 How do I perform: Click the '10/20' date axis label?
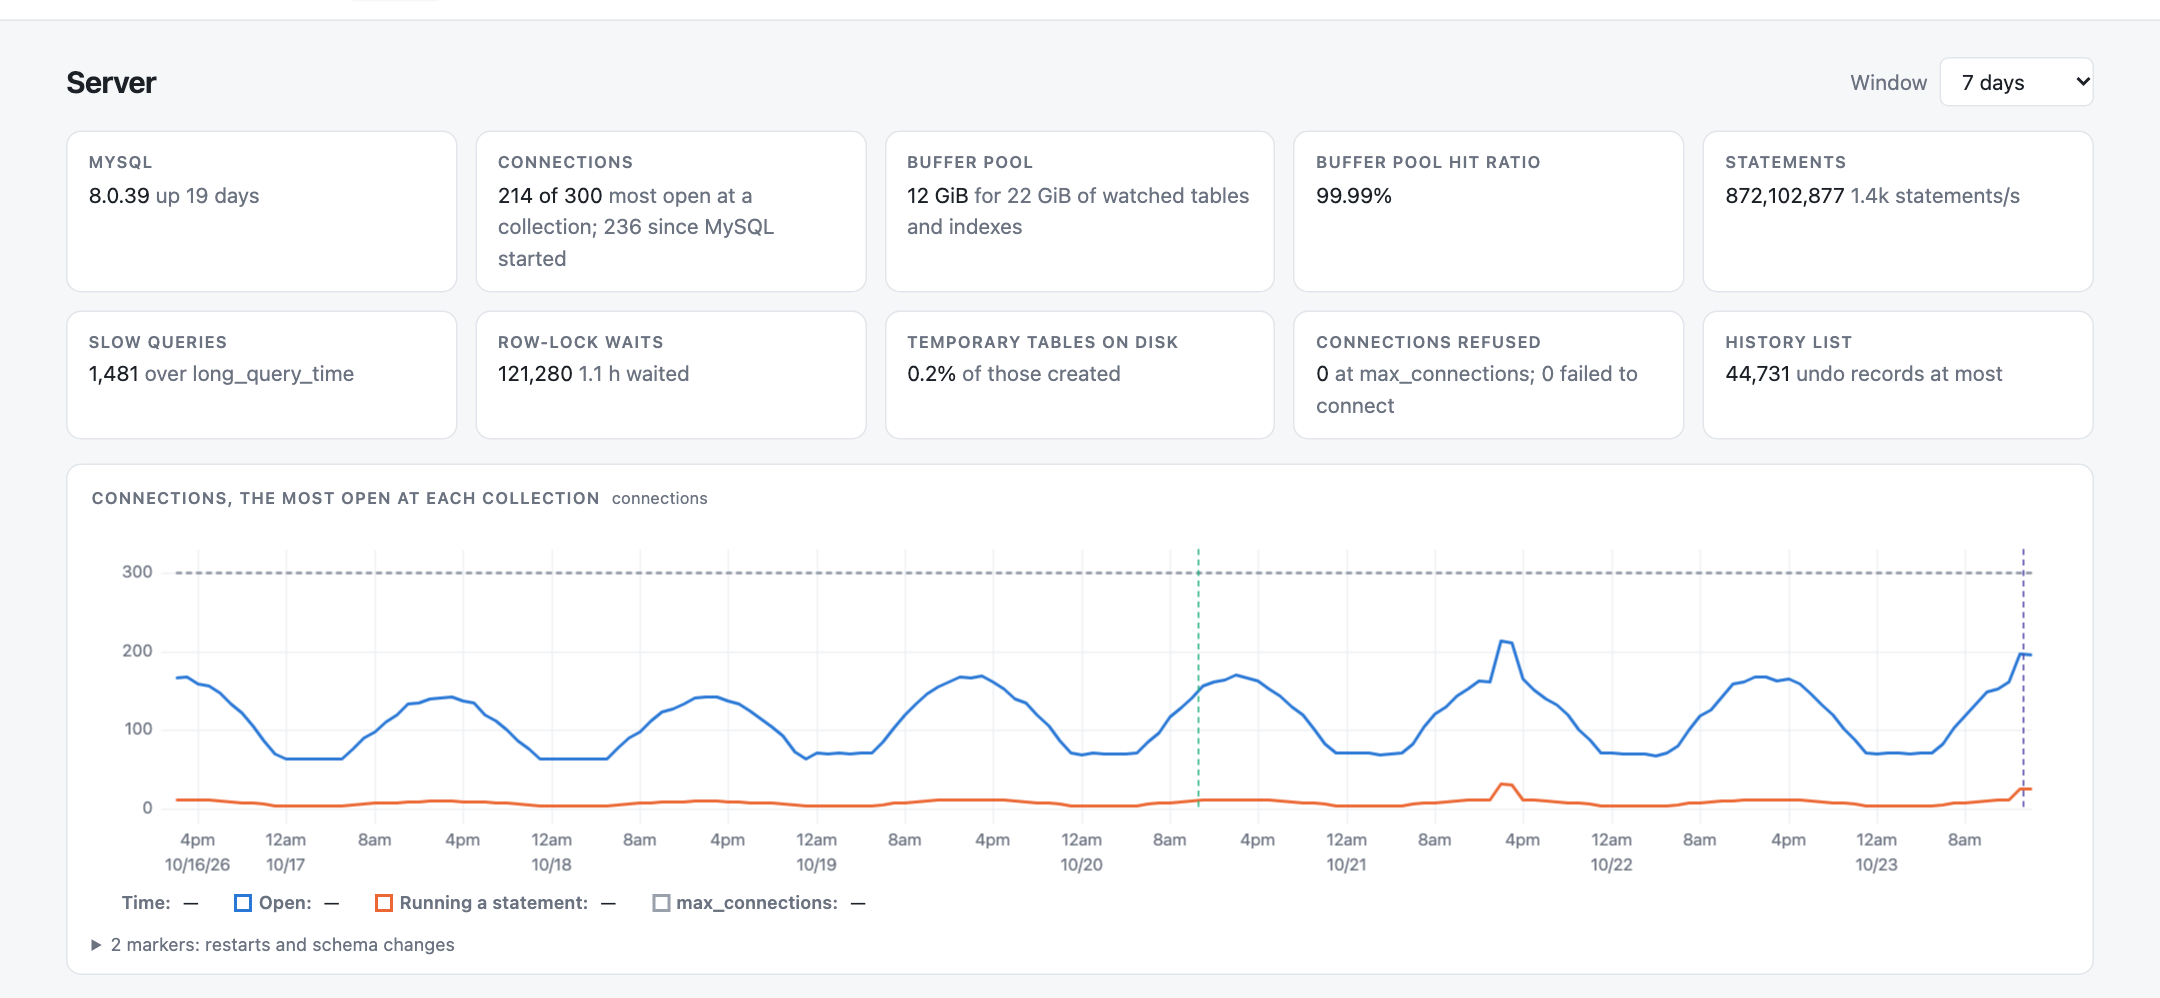point(1081,865)
